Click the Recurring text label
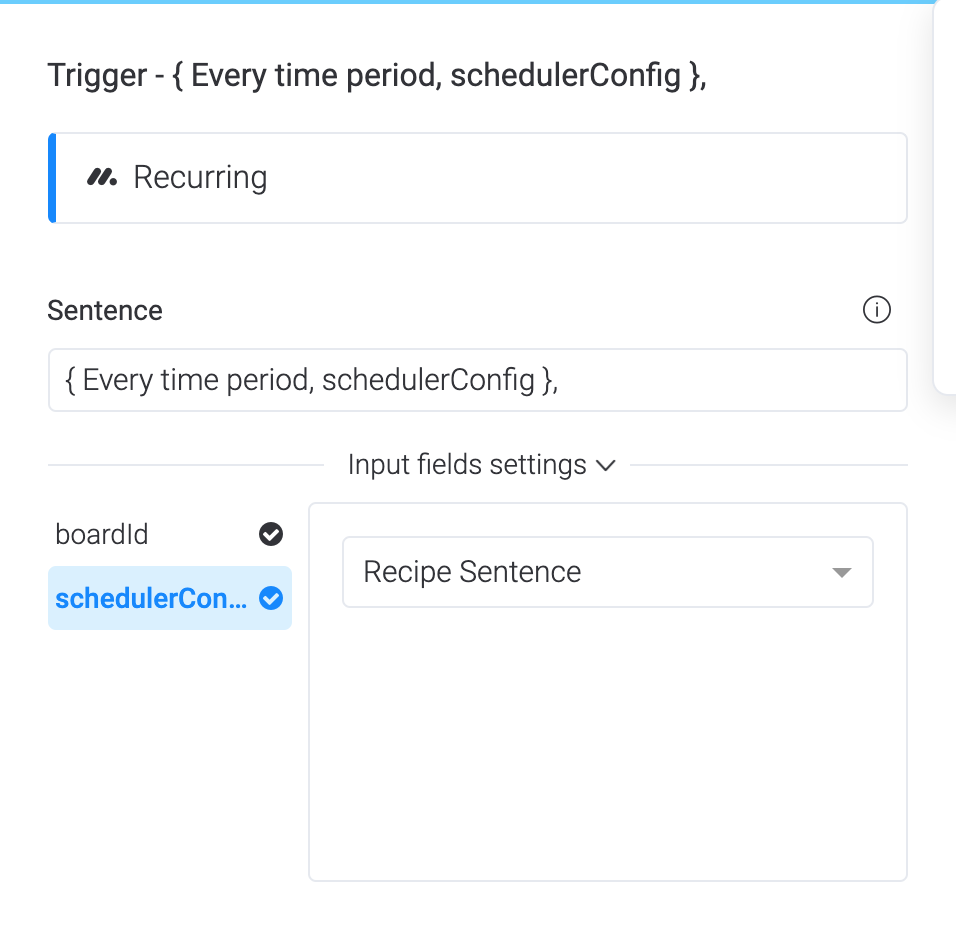The height and width of the screenshot is (940, 956). pos(200,178)
